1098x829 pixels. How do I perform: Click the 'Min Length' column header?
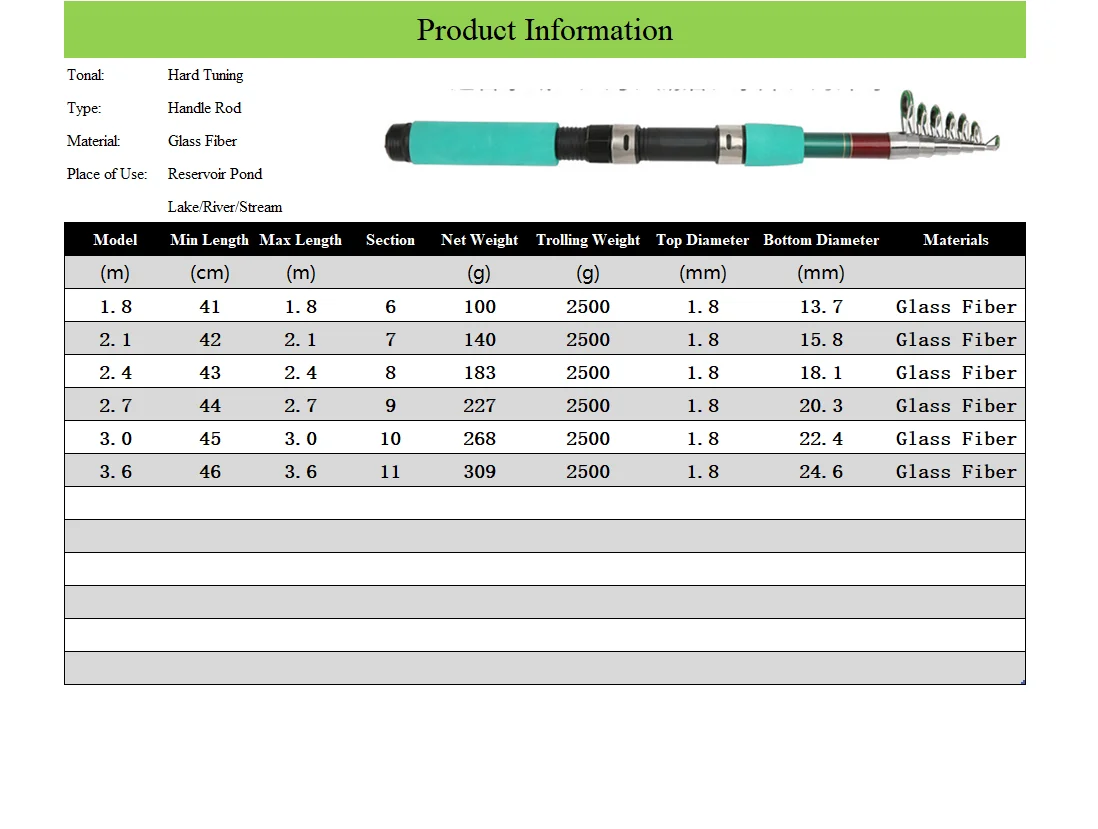pos(209,239)
